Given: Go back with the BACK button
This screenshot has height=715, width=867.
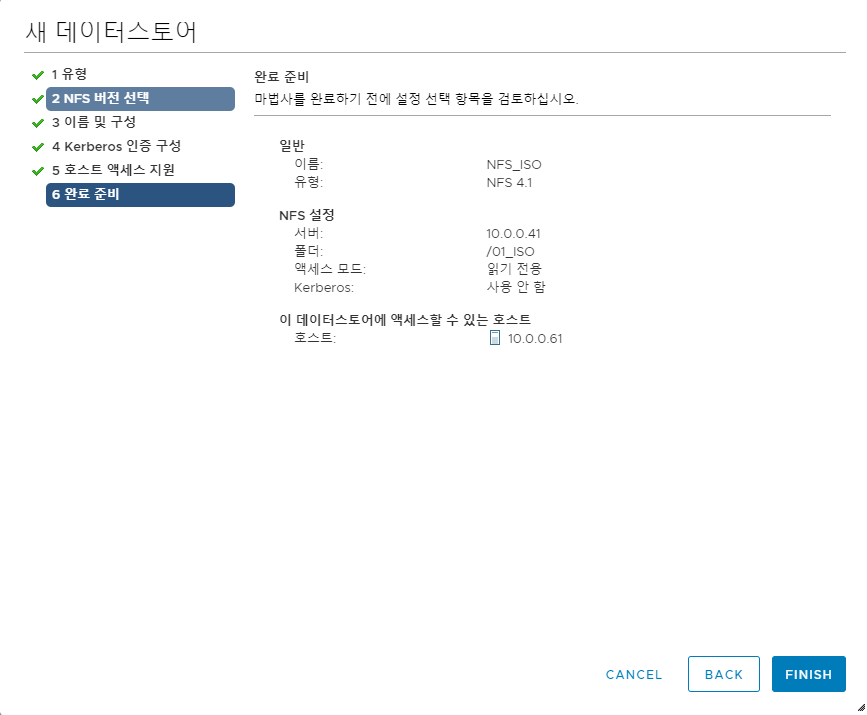Looking at the screenshot, I should (x=724, y=674).
